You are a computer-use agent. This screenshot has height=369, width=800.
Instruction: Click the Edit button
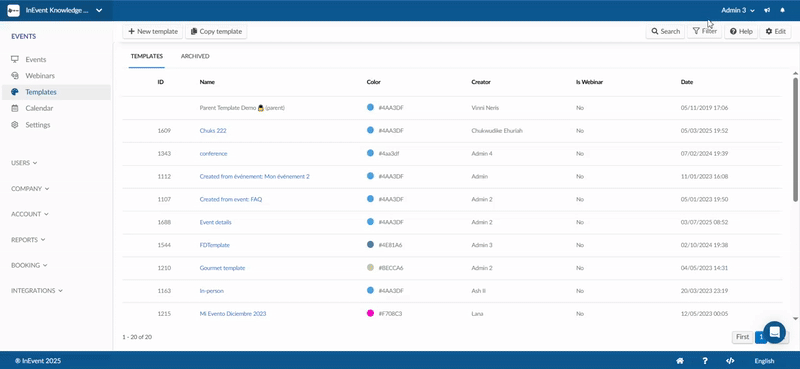pos(776,31)
